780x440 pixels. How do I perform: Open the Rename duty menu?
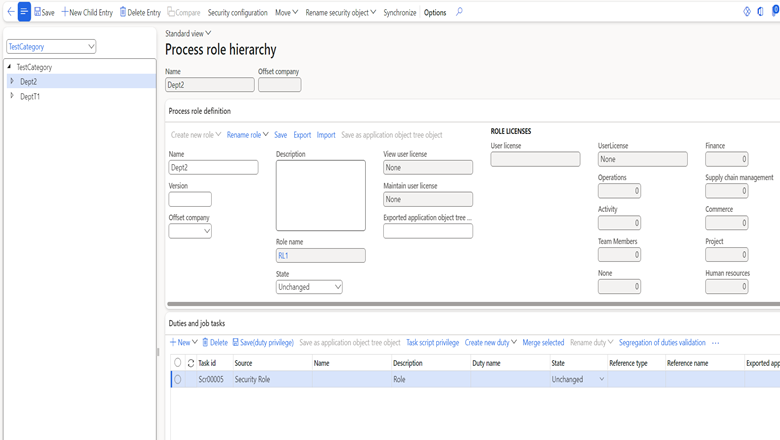tap(591, 343)
